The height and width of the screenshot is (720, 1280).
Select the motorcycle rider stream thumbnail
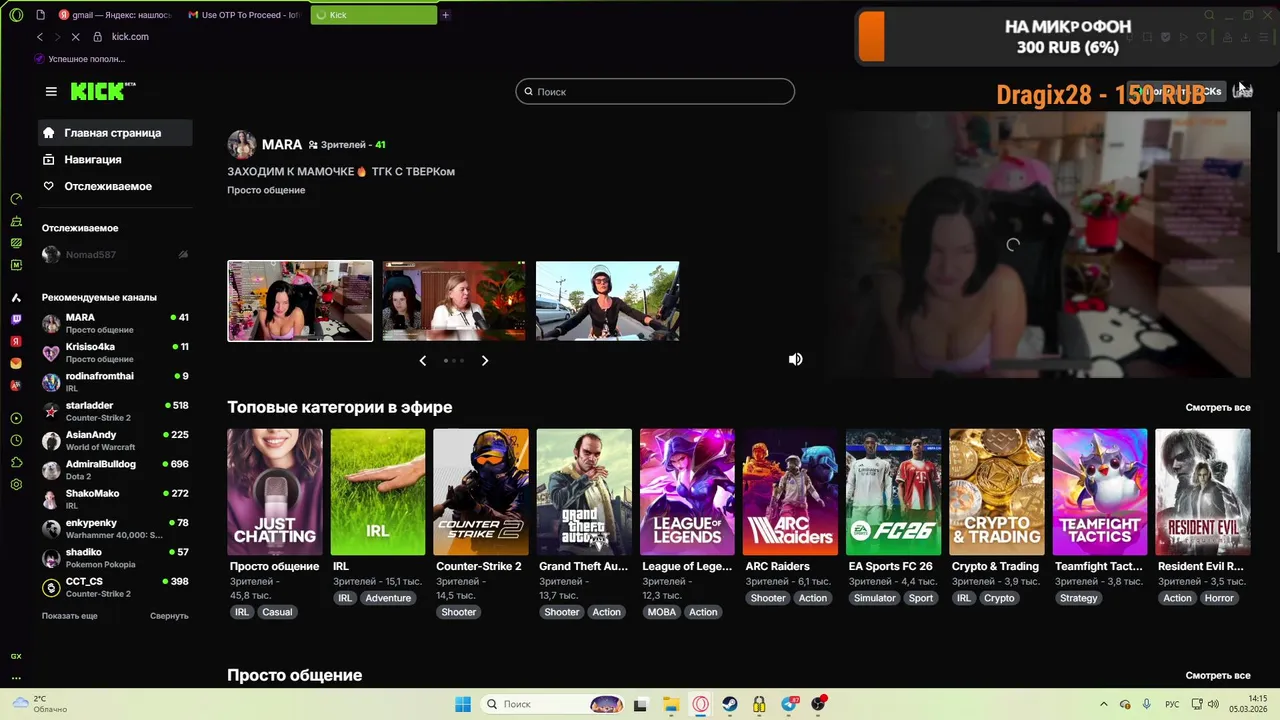[607, 301]
